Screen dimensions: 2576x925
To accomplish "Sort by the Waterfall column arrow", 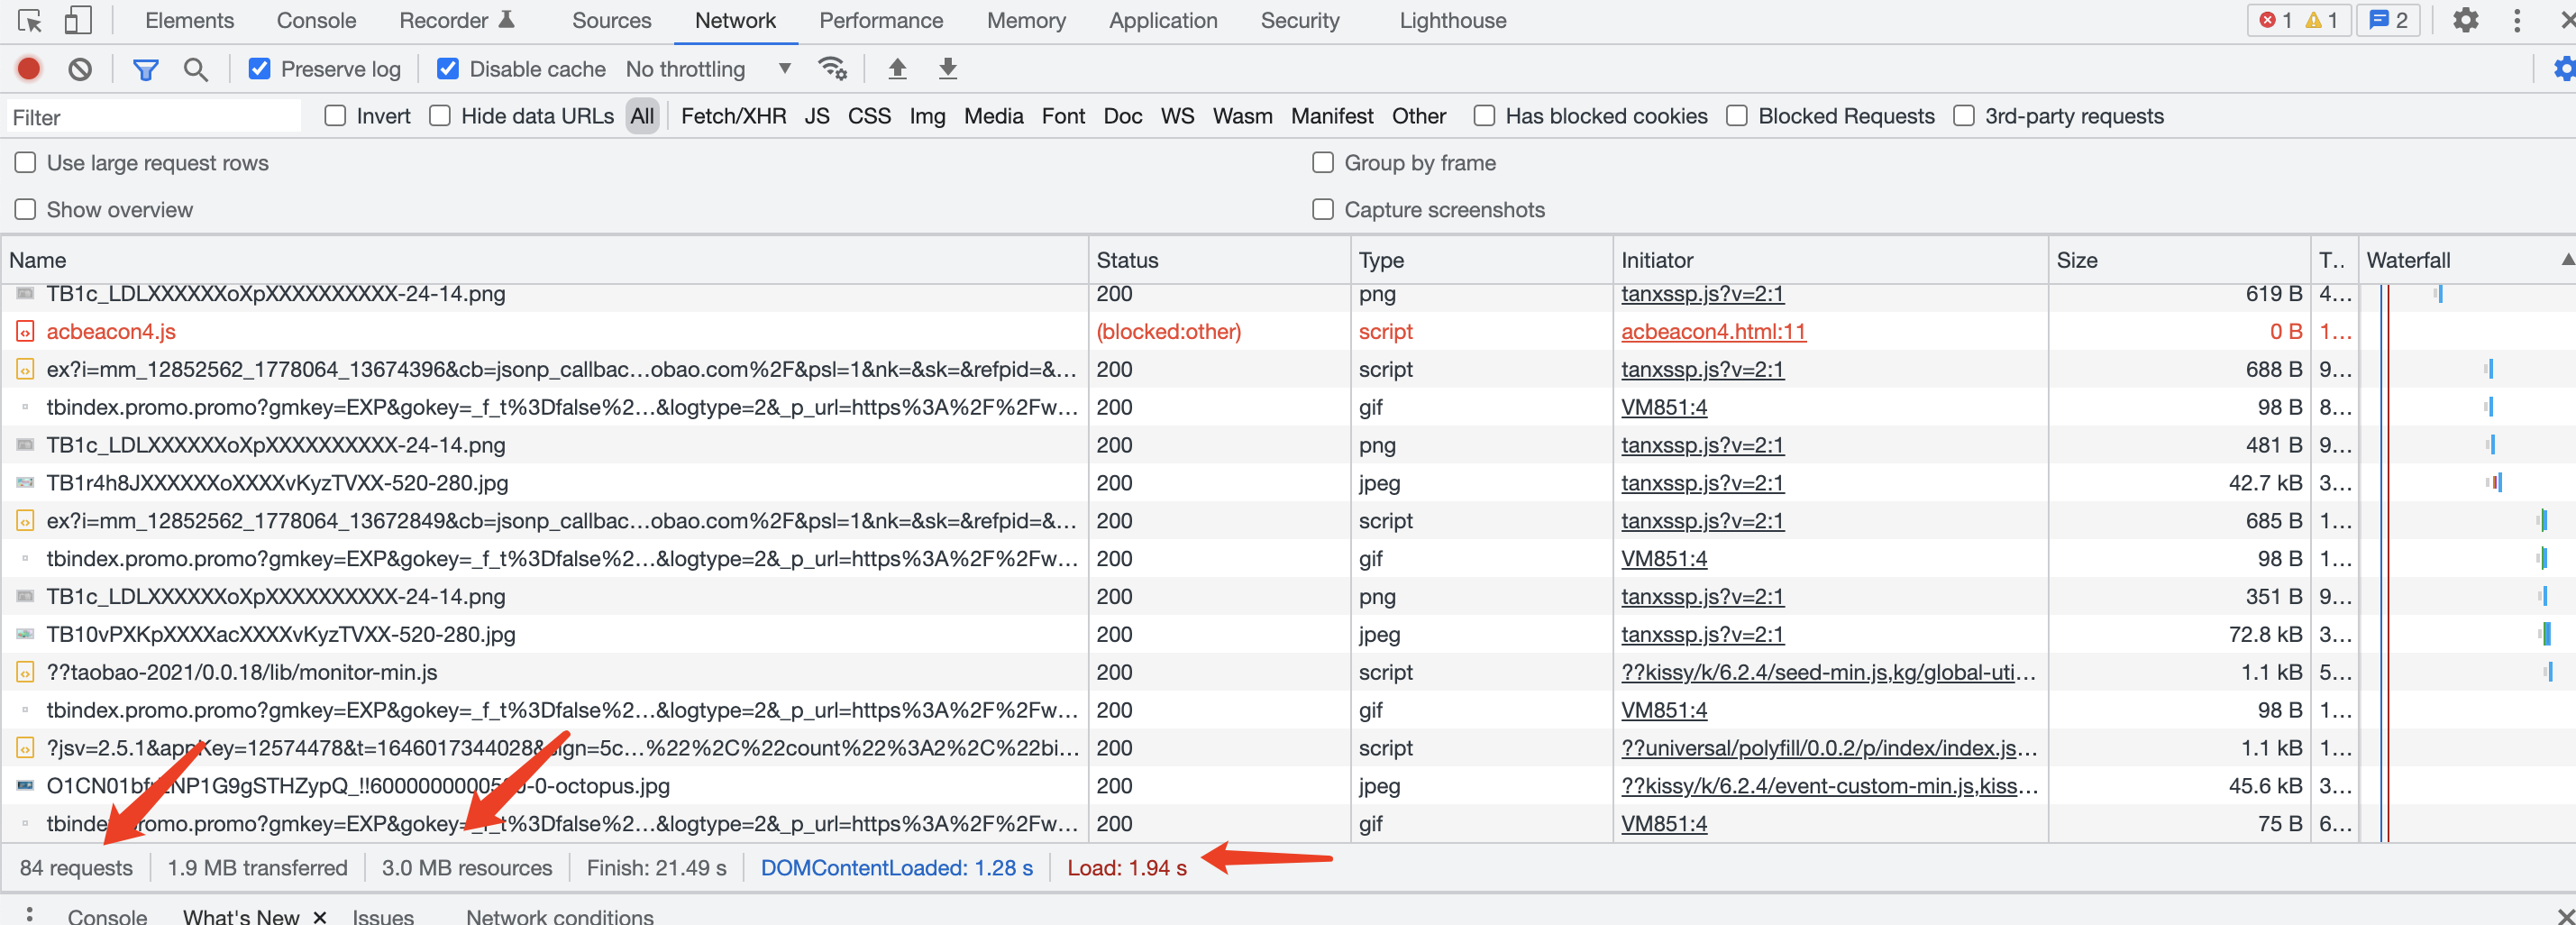I will 2566,260.
